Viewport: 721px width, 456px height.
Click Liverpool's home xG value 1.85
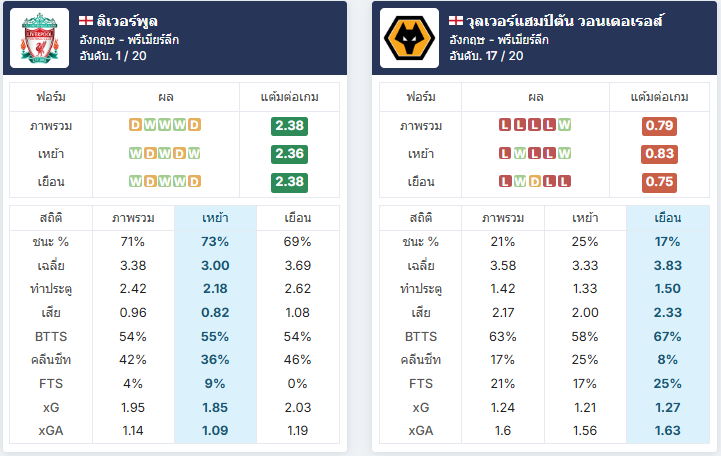point(215,407)
